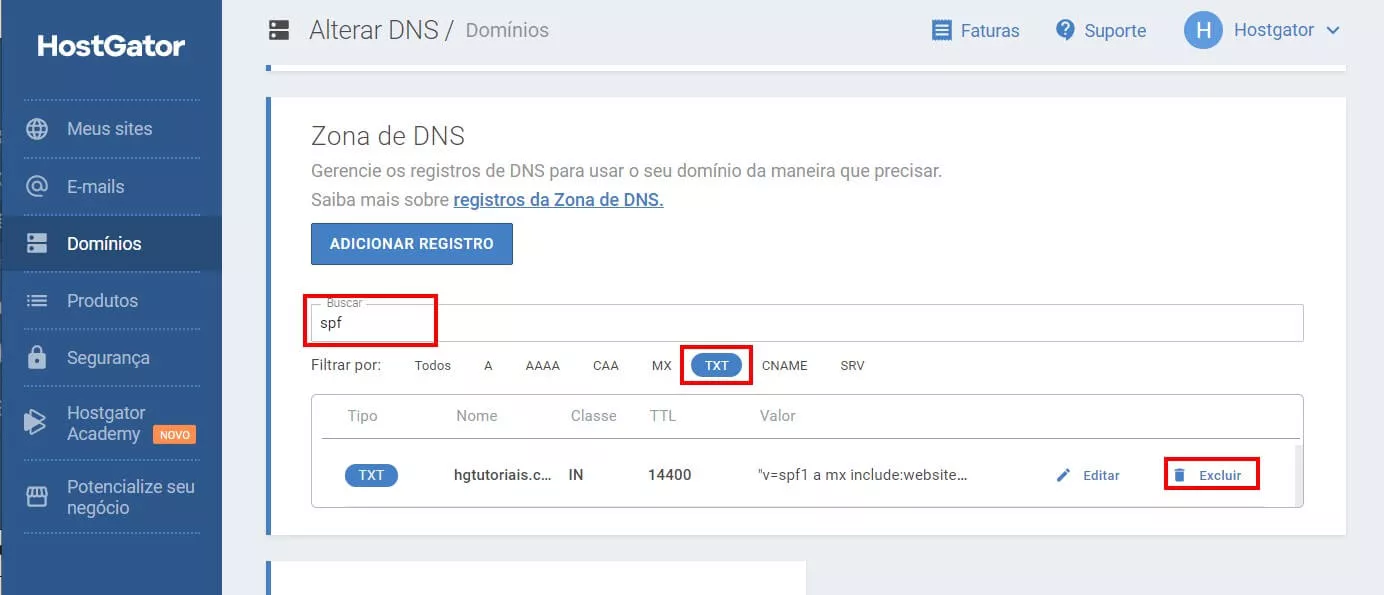Screen dimensions: 1384x595
Task: Click the Tipo column header
Action: 362,415
